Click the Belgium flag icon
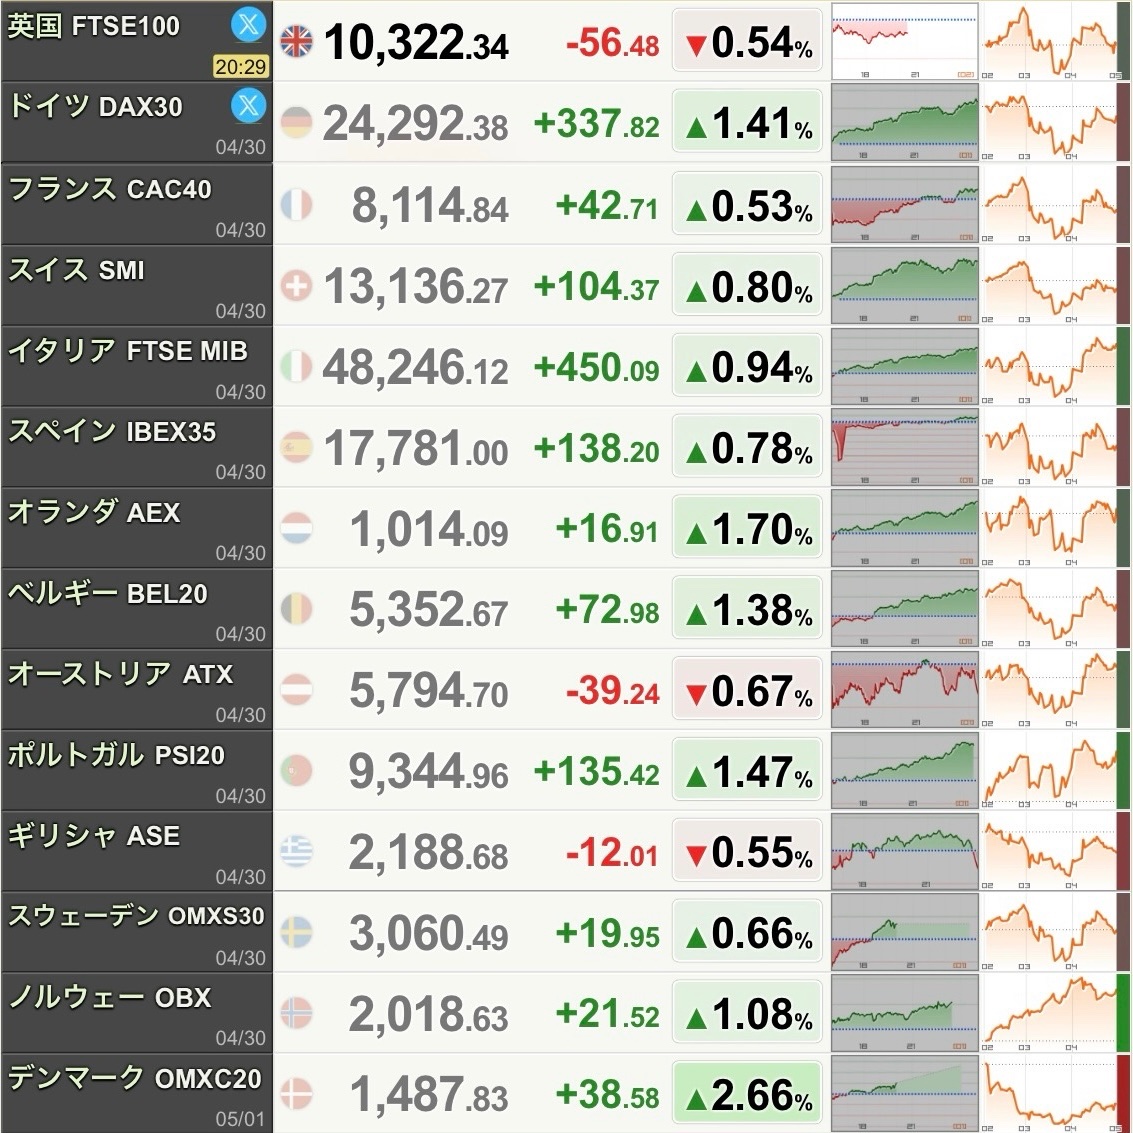Screen dimensions: 1133x1133 [x=296, y=609]
